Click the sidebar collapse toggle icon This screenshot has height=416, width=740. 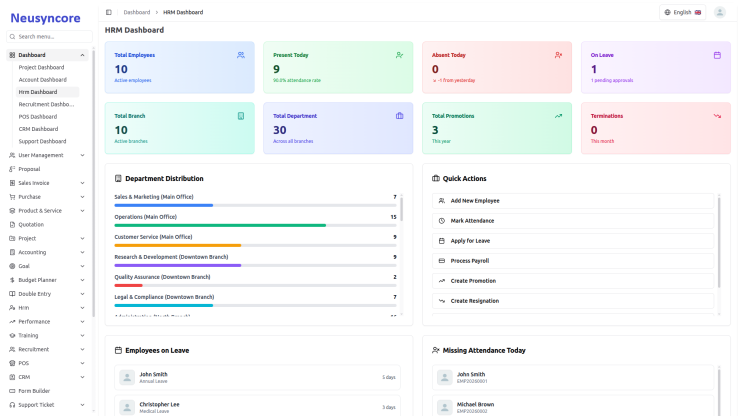[x=109, y=12]
